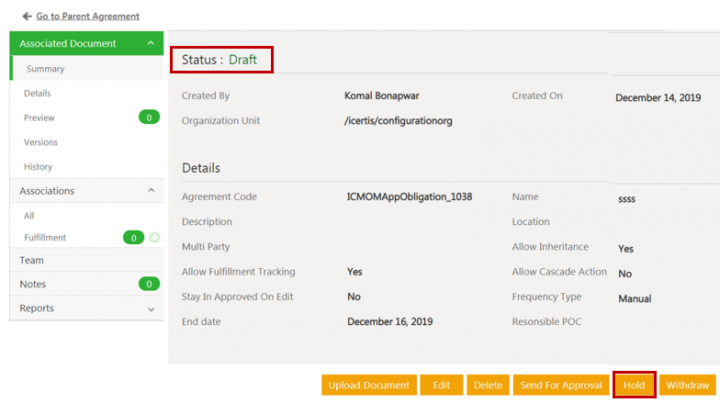Viewport: 720px width, 403px height.
Task: Open the Details sidebar item
Action: 38,93
